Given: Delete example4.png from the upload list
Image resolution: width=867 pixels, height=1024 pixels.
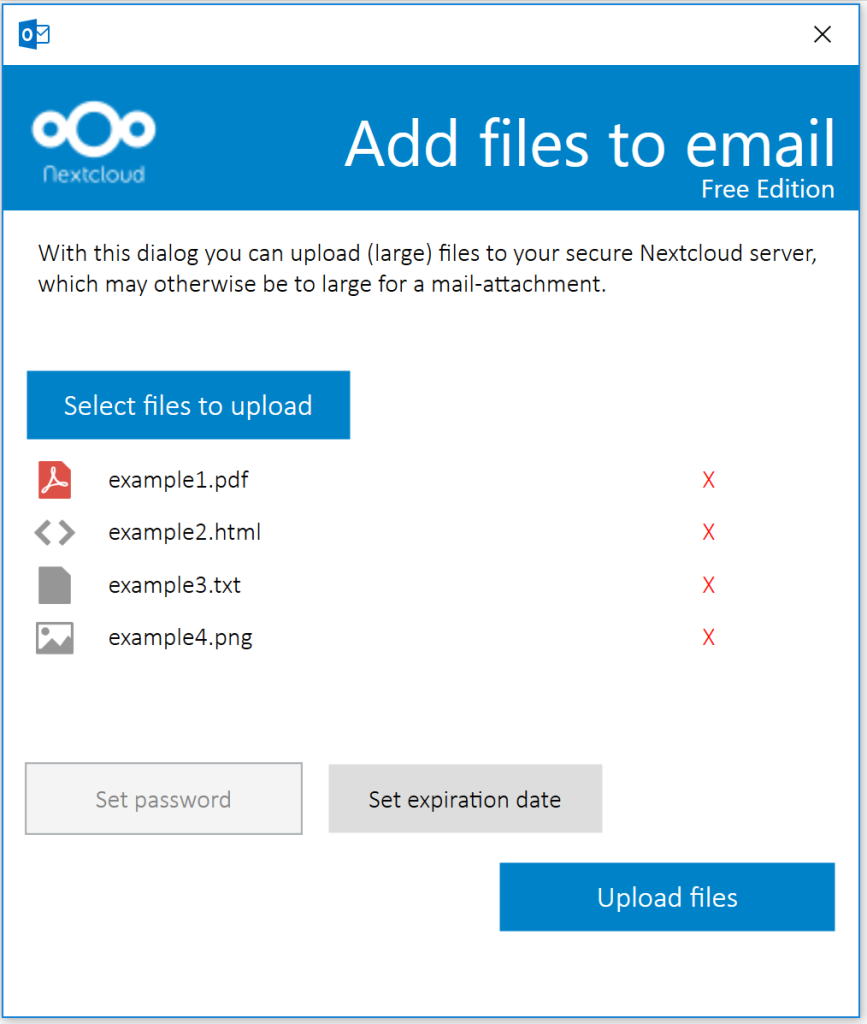Looking at the screenshot, I should pyautogui.click(x=708, y=638).
